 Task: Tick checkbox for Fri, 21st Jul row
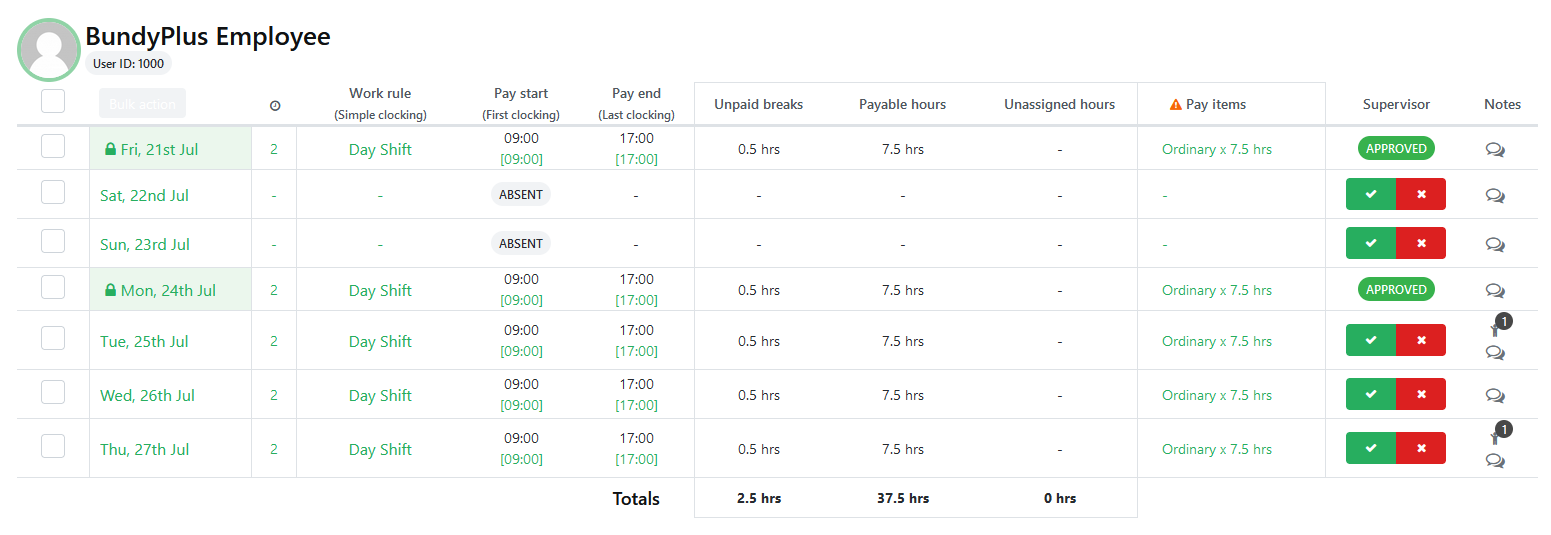53,147
